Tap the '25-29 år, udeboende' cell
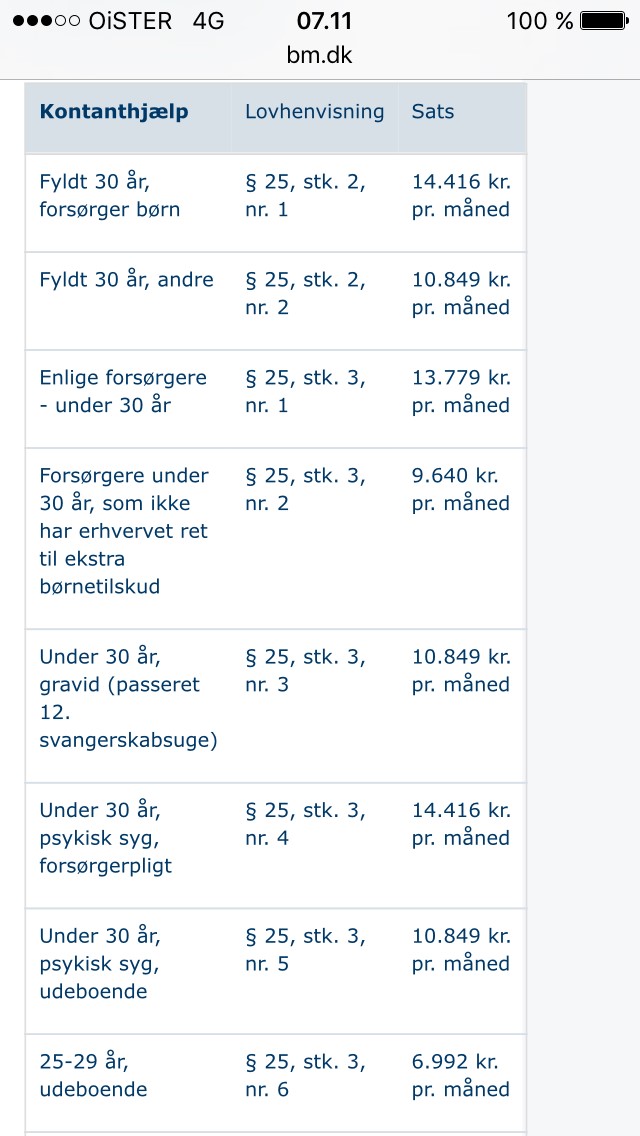Viewport: 640px width, 1136px height. pos(93,1075)
